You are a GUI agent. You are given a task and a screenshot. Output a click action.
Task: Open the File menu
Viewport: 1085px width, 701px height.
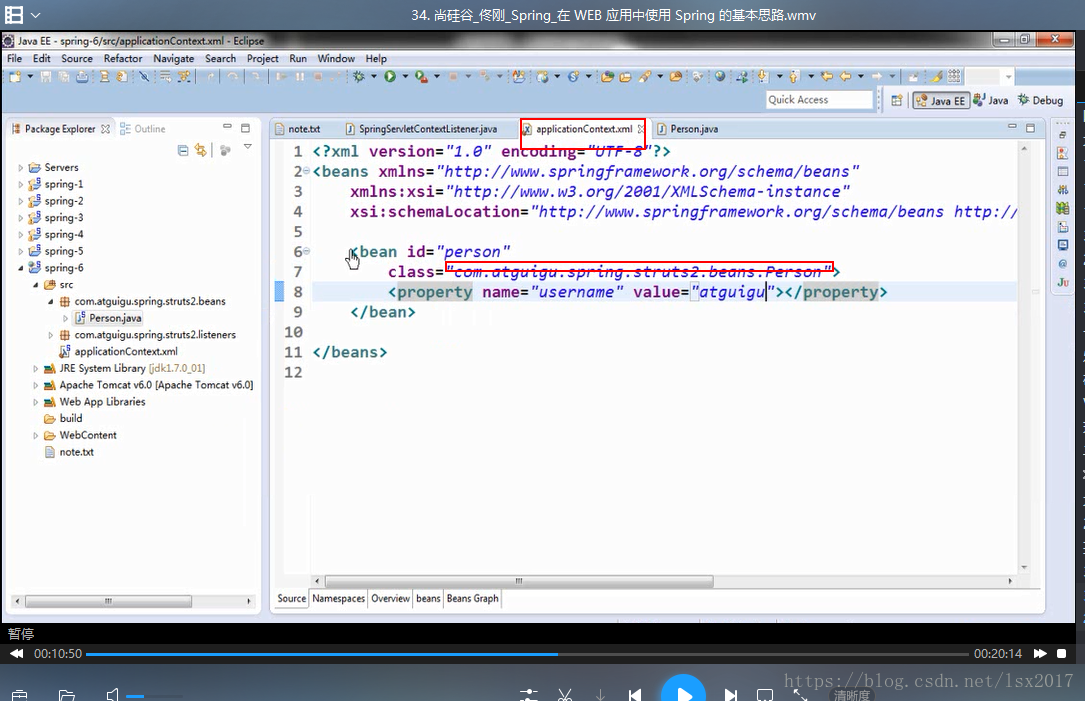[x=15, y=59]
